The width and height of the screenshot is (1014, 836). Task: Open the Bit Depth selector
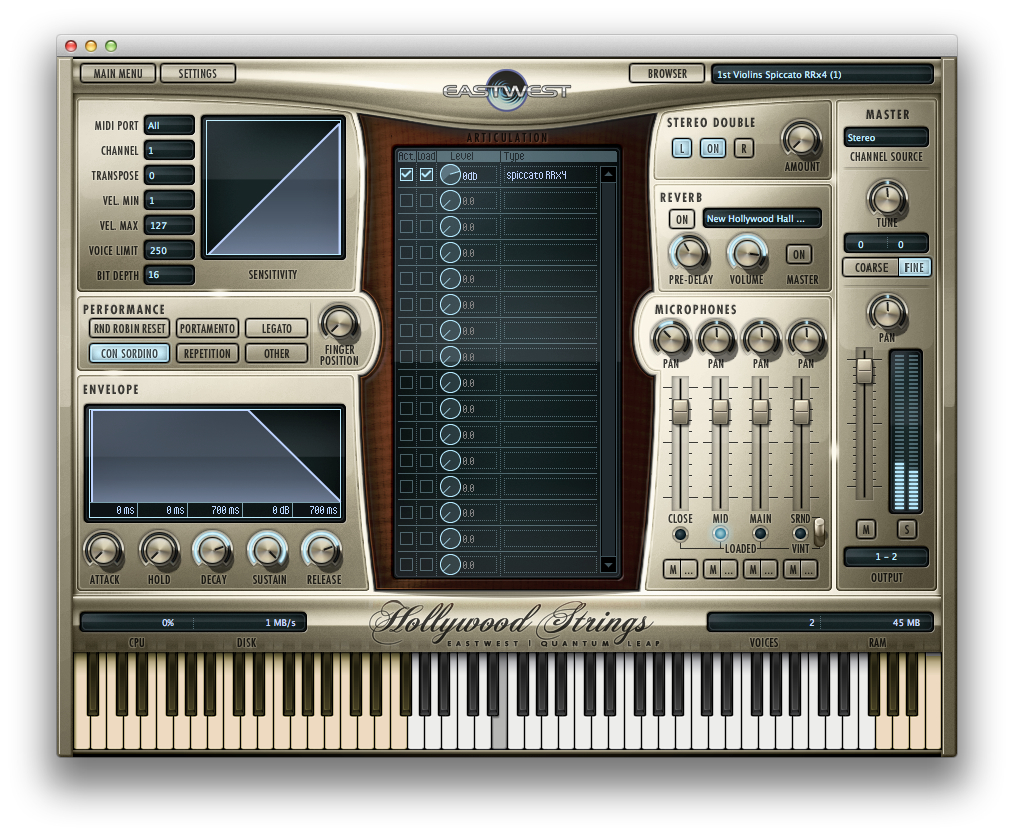(x=169, y=275)
